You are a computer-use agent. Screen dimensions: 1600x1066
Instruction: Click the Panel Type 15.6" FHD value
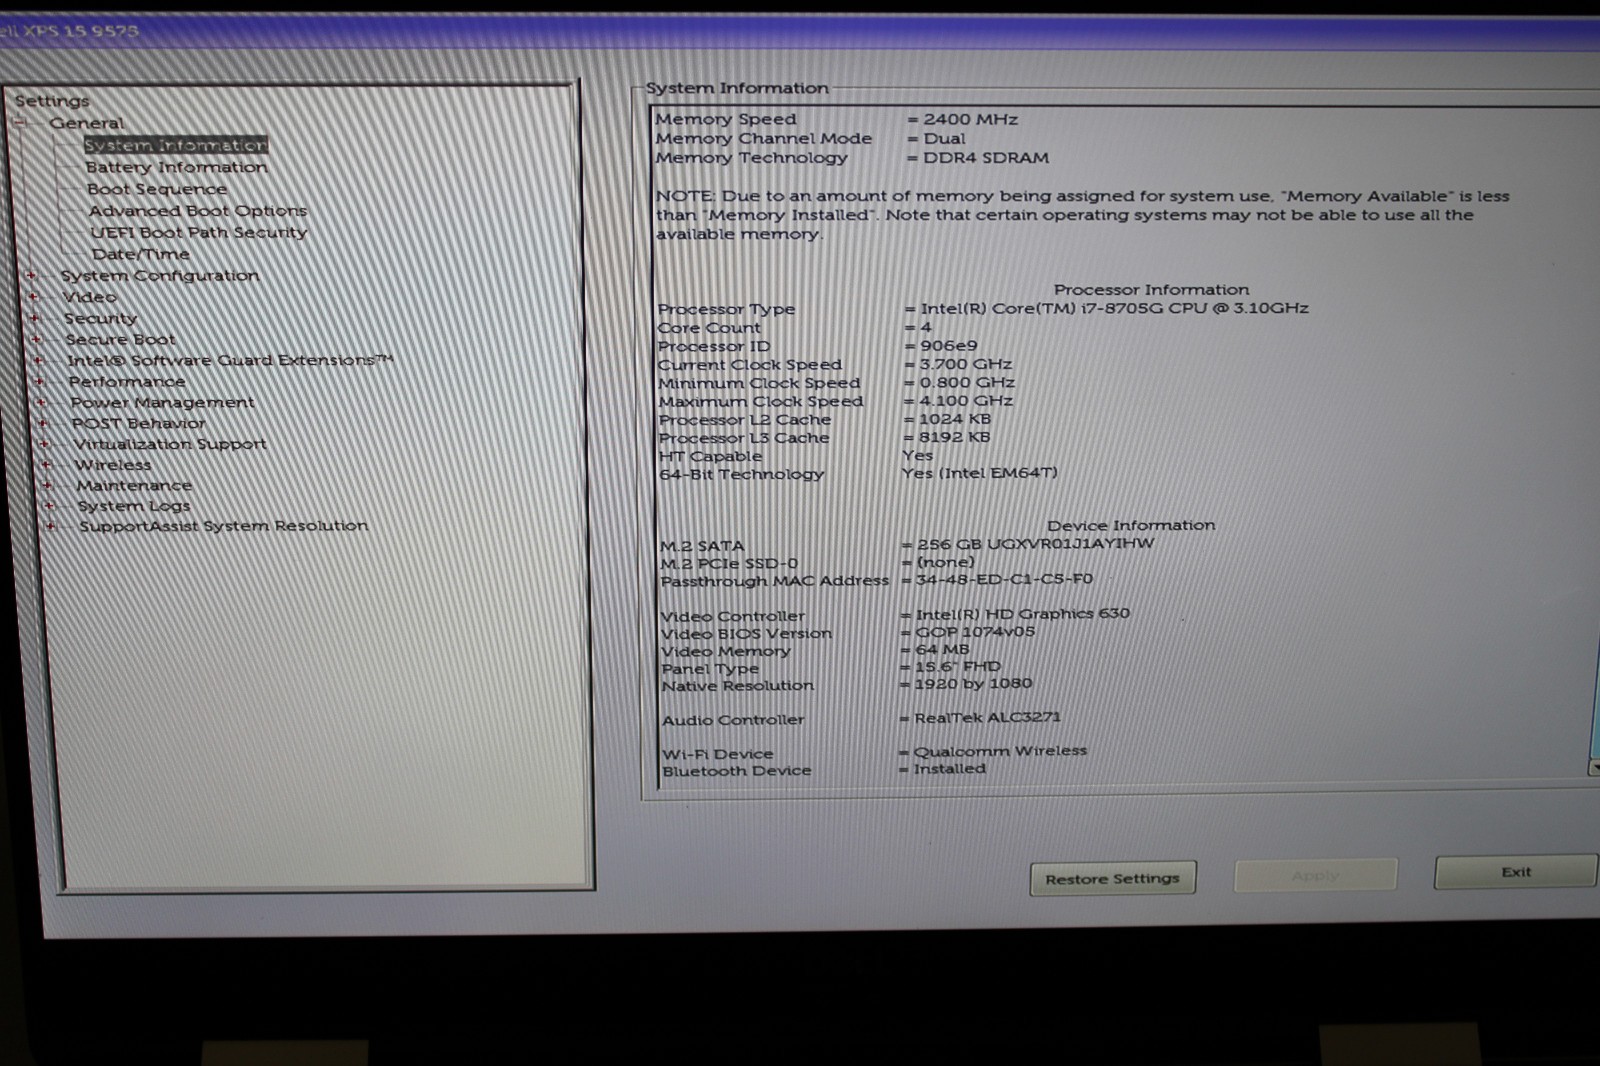(x=957, y=666)
